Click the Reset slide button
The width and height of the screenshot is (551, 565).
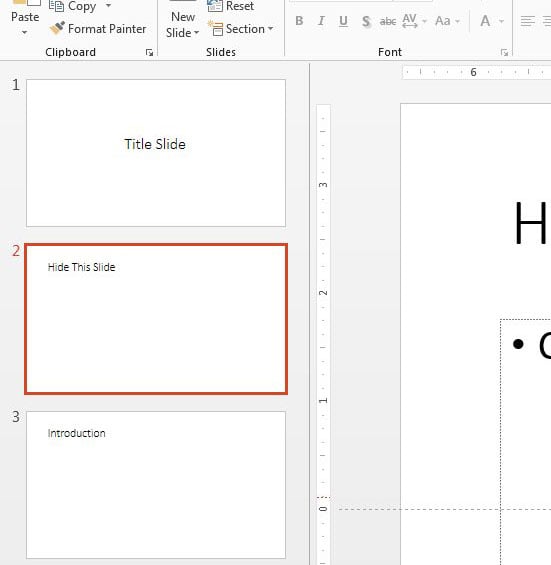pyautogui.click(x=231, y=6)
